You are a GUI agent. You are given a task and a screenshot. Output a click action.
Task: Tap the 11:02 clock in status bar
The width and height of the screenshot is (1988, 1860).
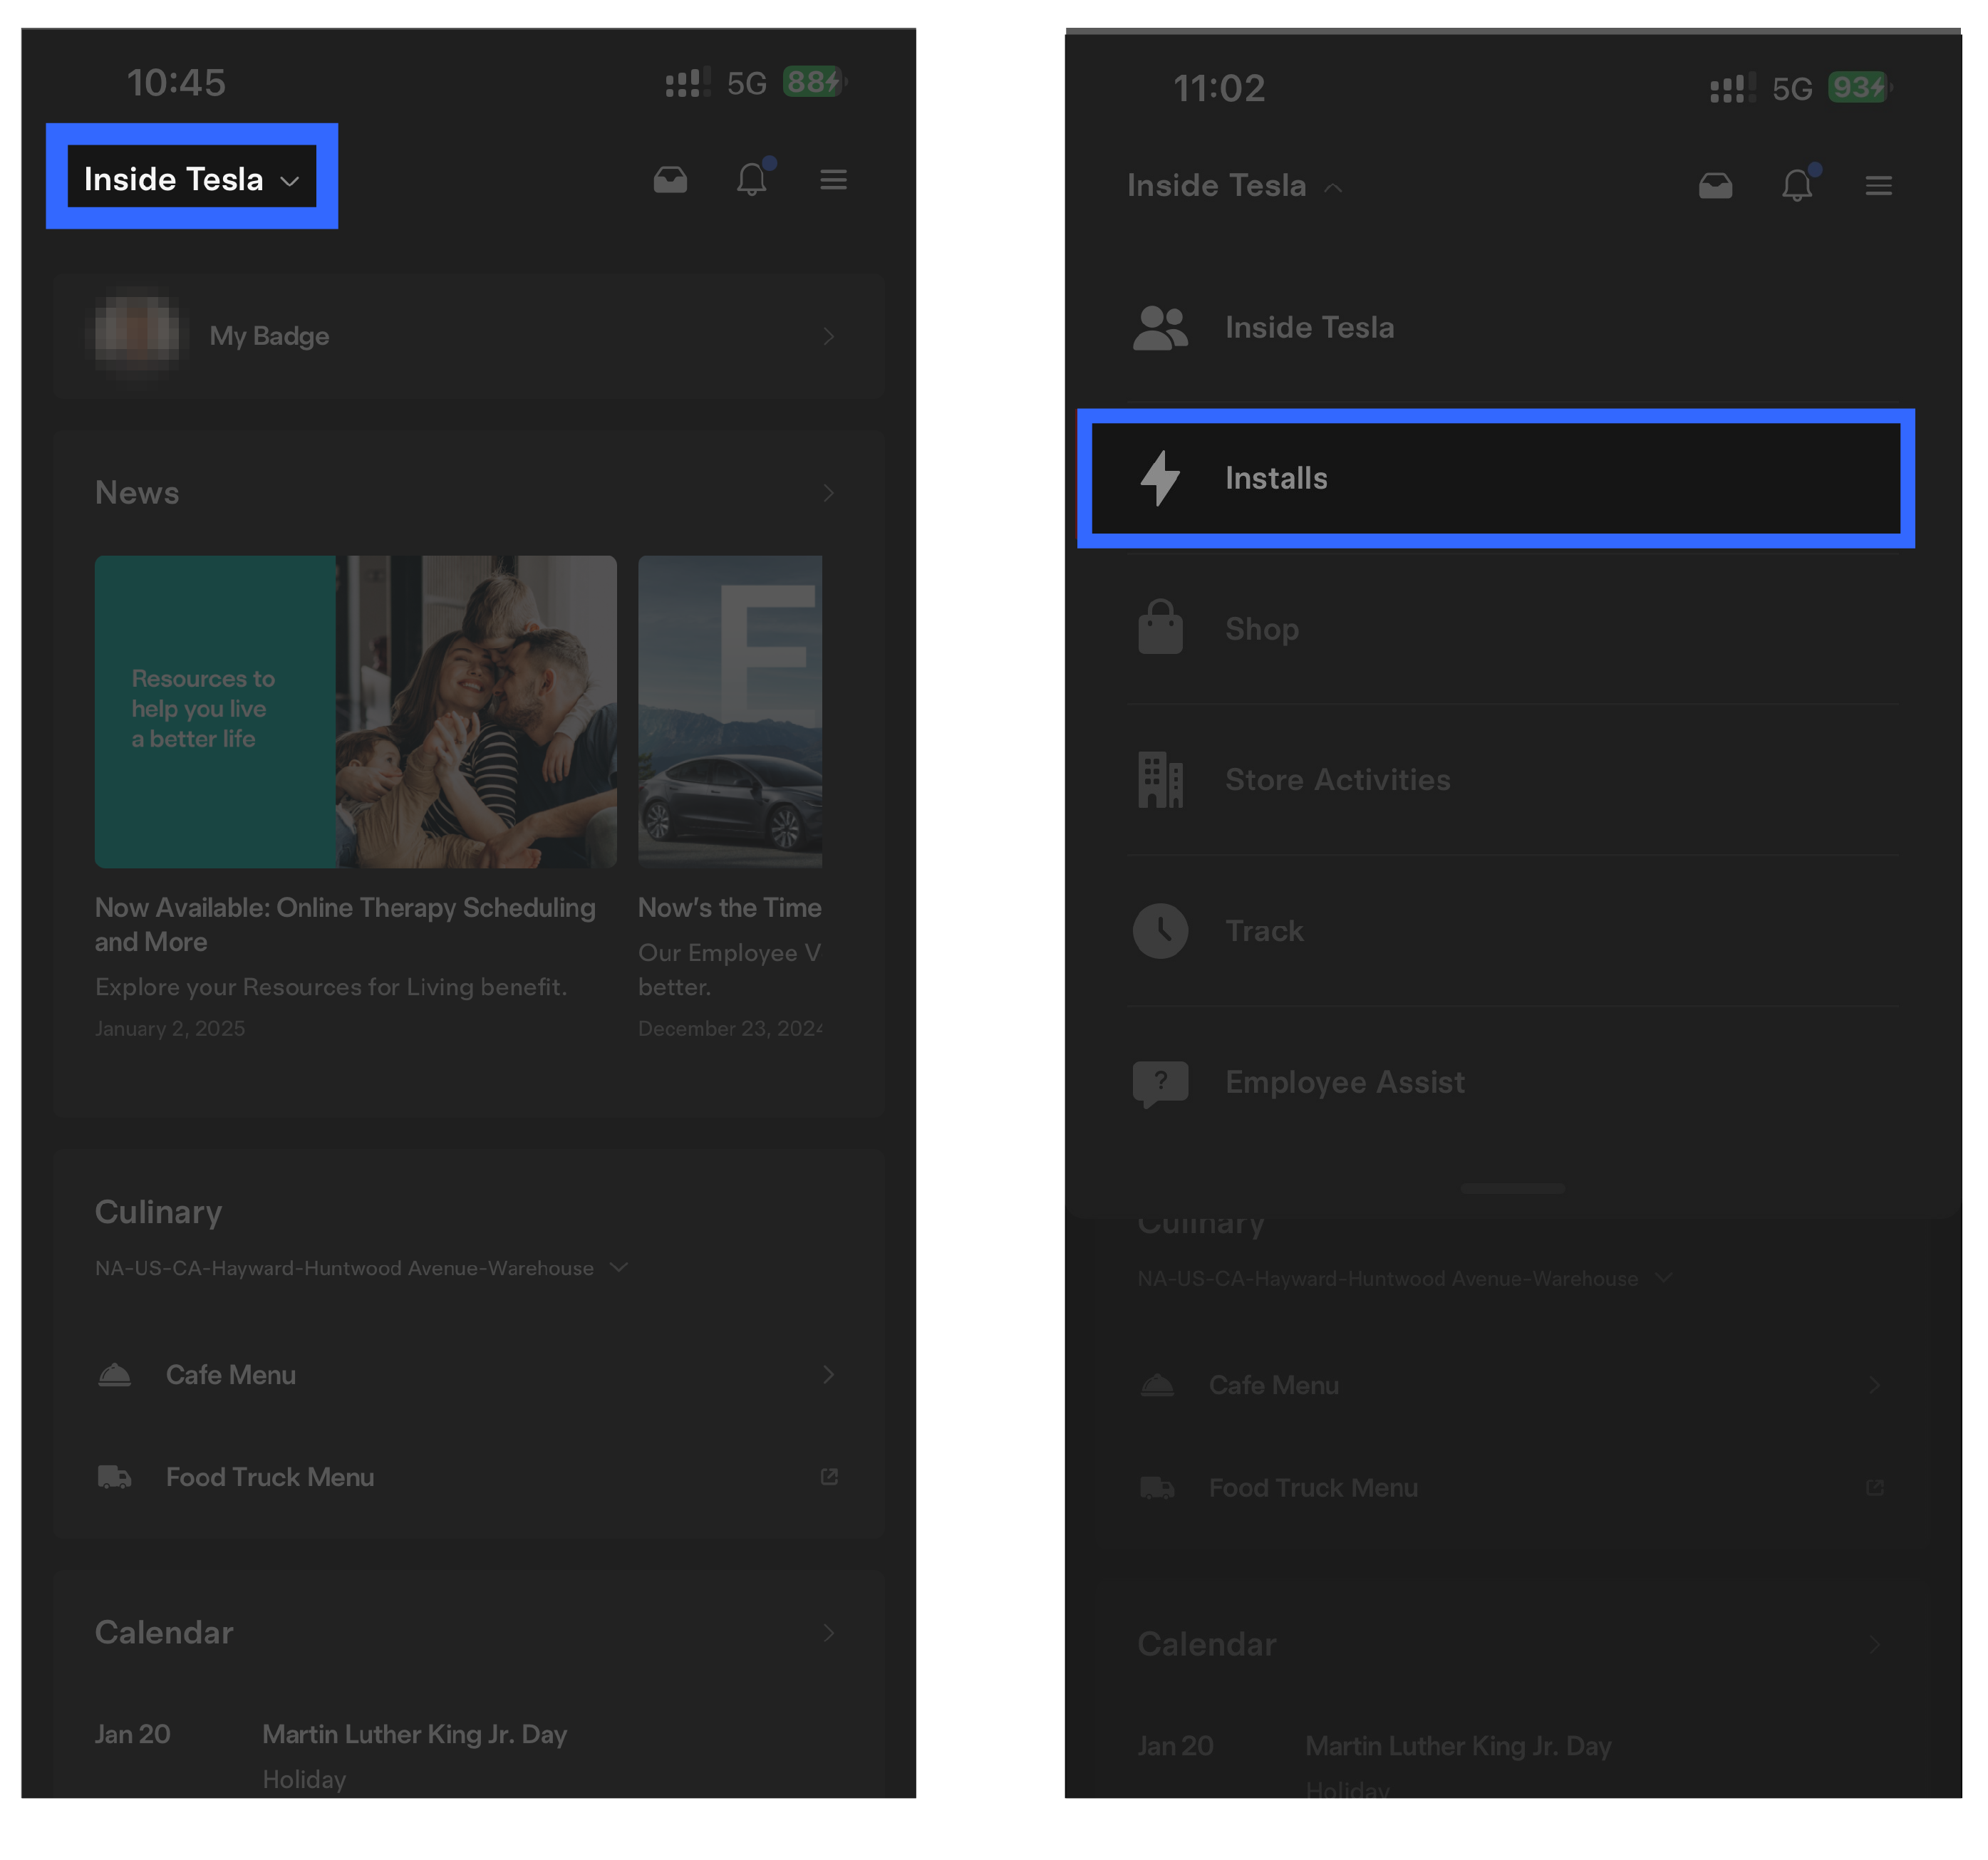tap(1219, 88)
